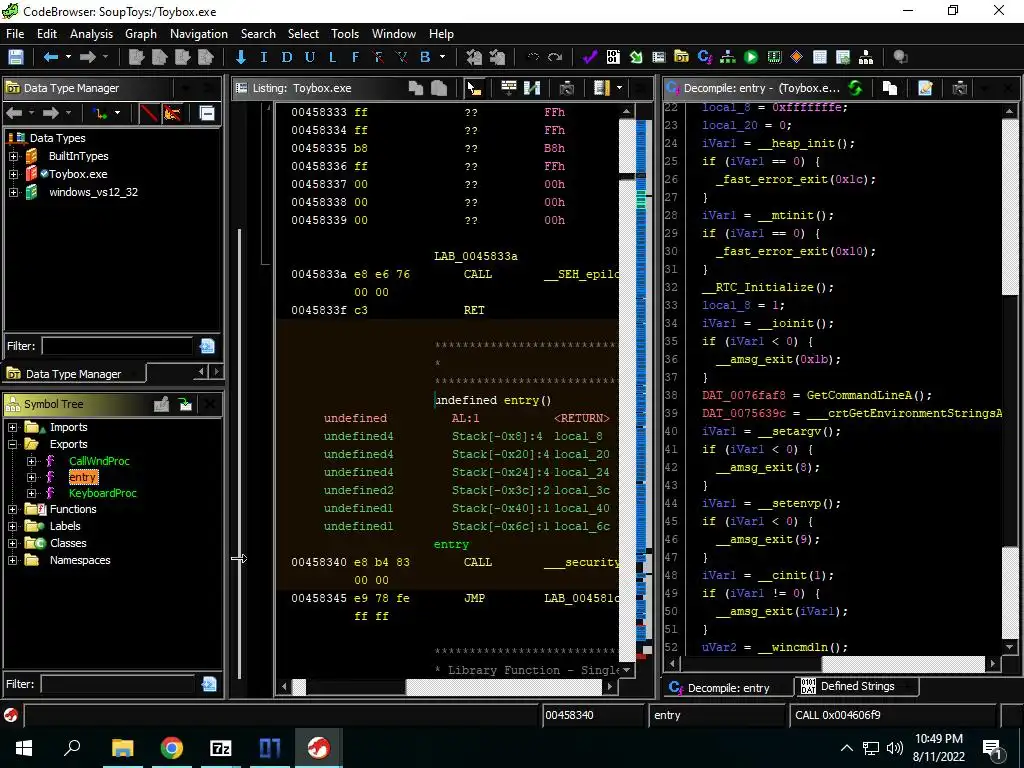The width and height of the screenshot is (1024, 768).
Task: Open the Window menu
Action: (x=394, y=34)
